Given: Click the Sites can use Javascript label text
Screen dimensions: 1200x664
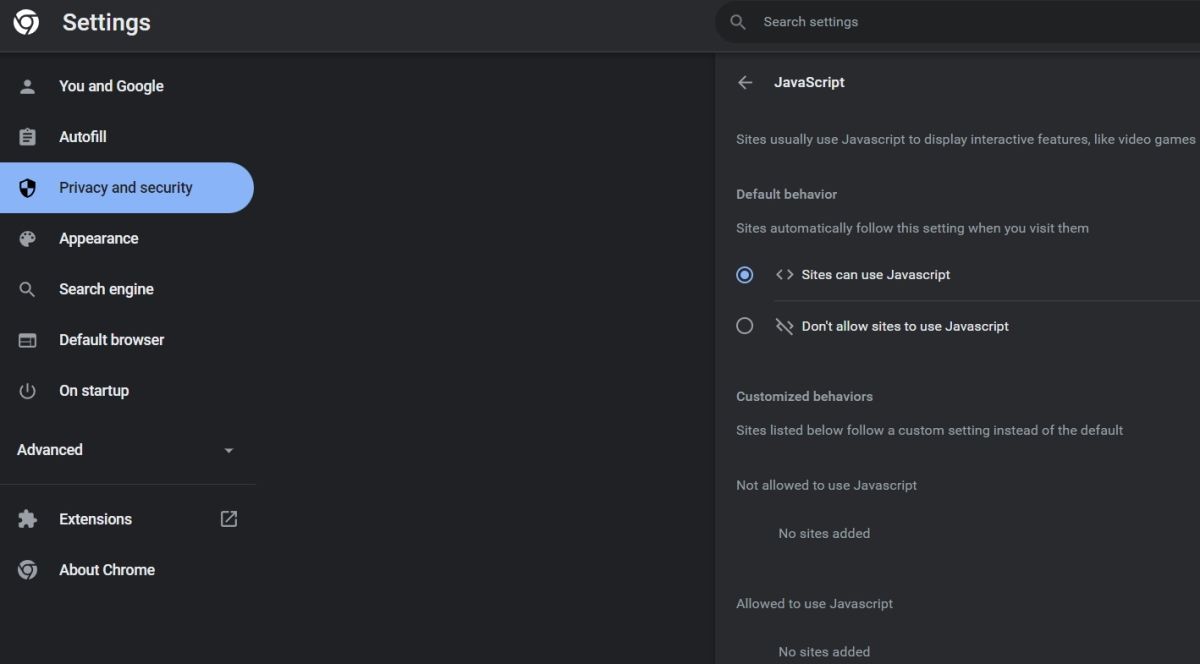Looking at the screenshot, I should [876, 275].
